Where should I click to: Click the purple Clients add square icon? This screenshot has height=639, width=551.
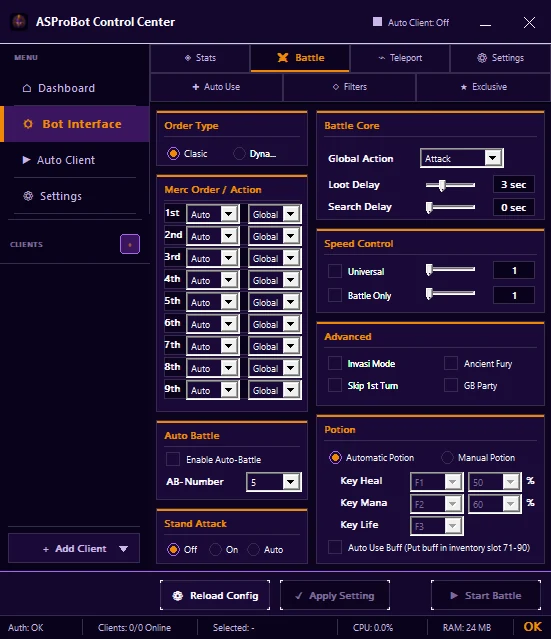[x=130, y=244]
